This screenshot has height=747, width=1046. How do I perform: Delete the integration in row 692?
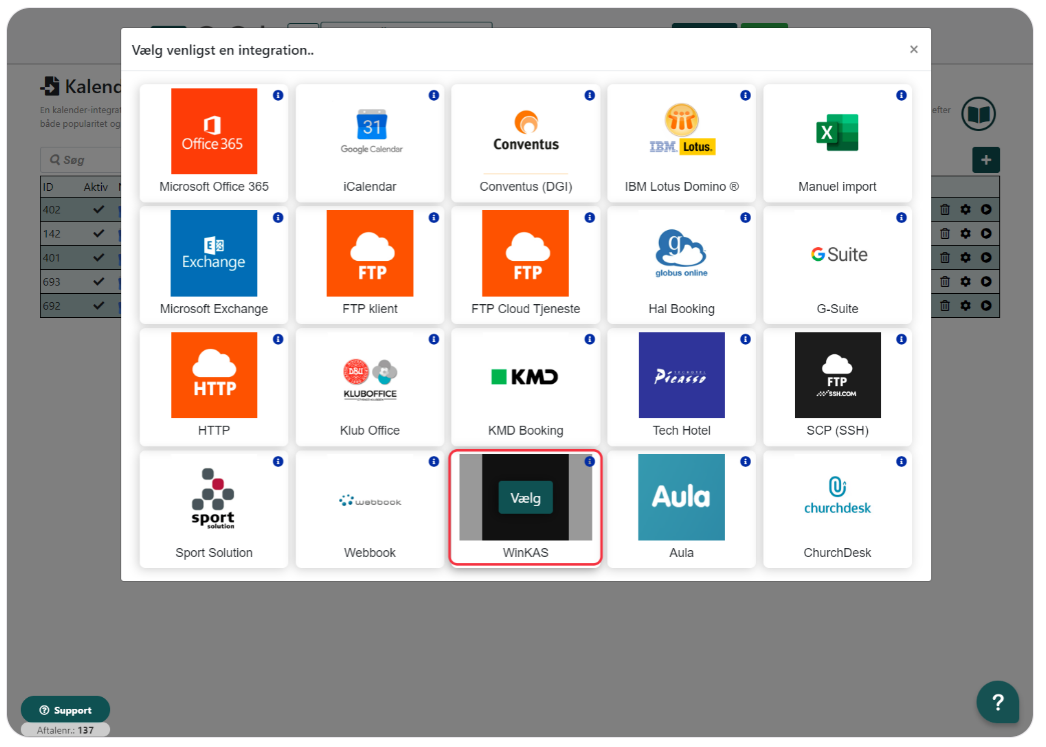coord(945,305)
